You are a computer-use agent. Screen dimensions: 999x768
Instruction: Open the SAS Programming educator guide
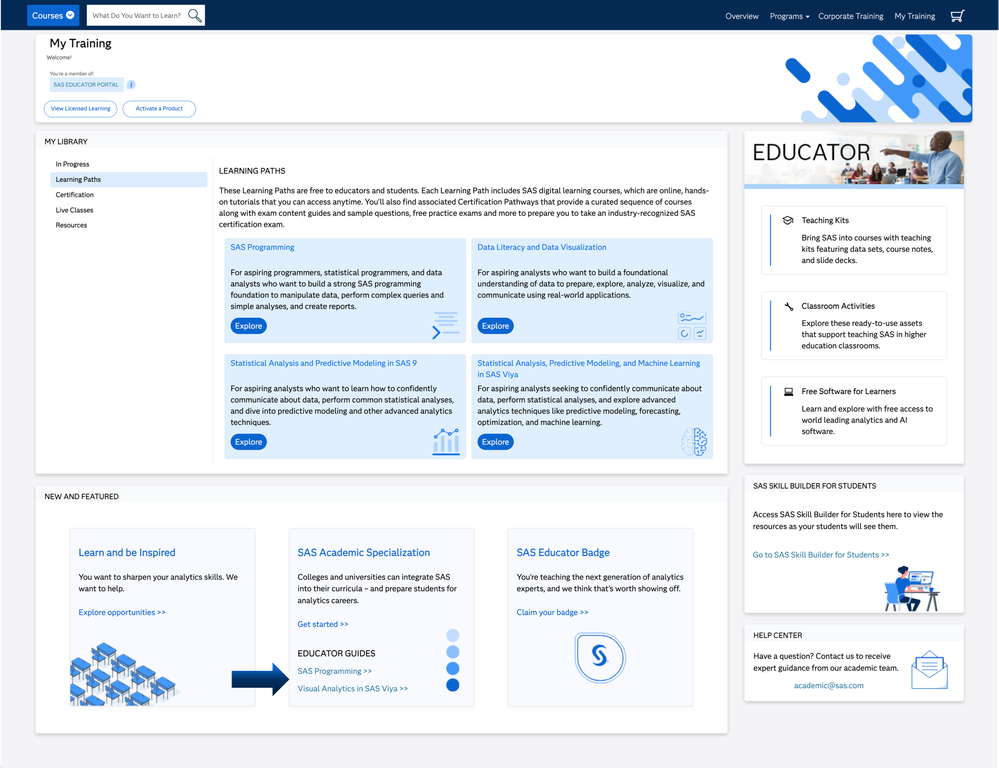tap(334, 671)
